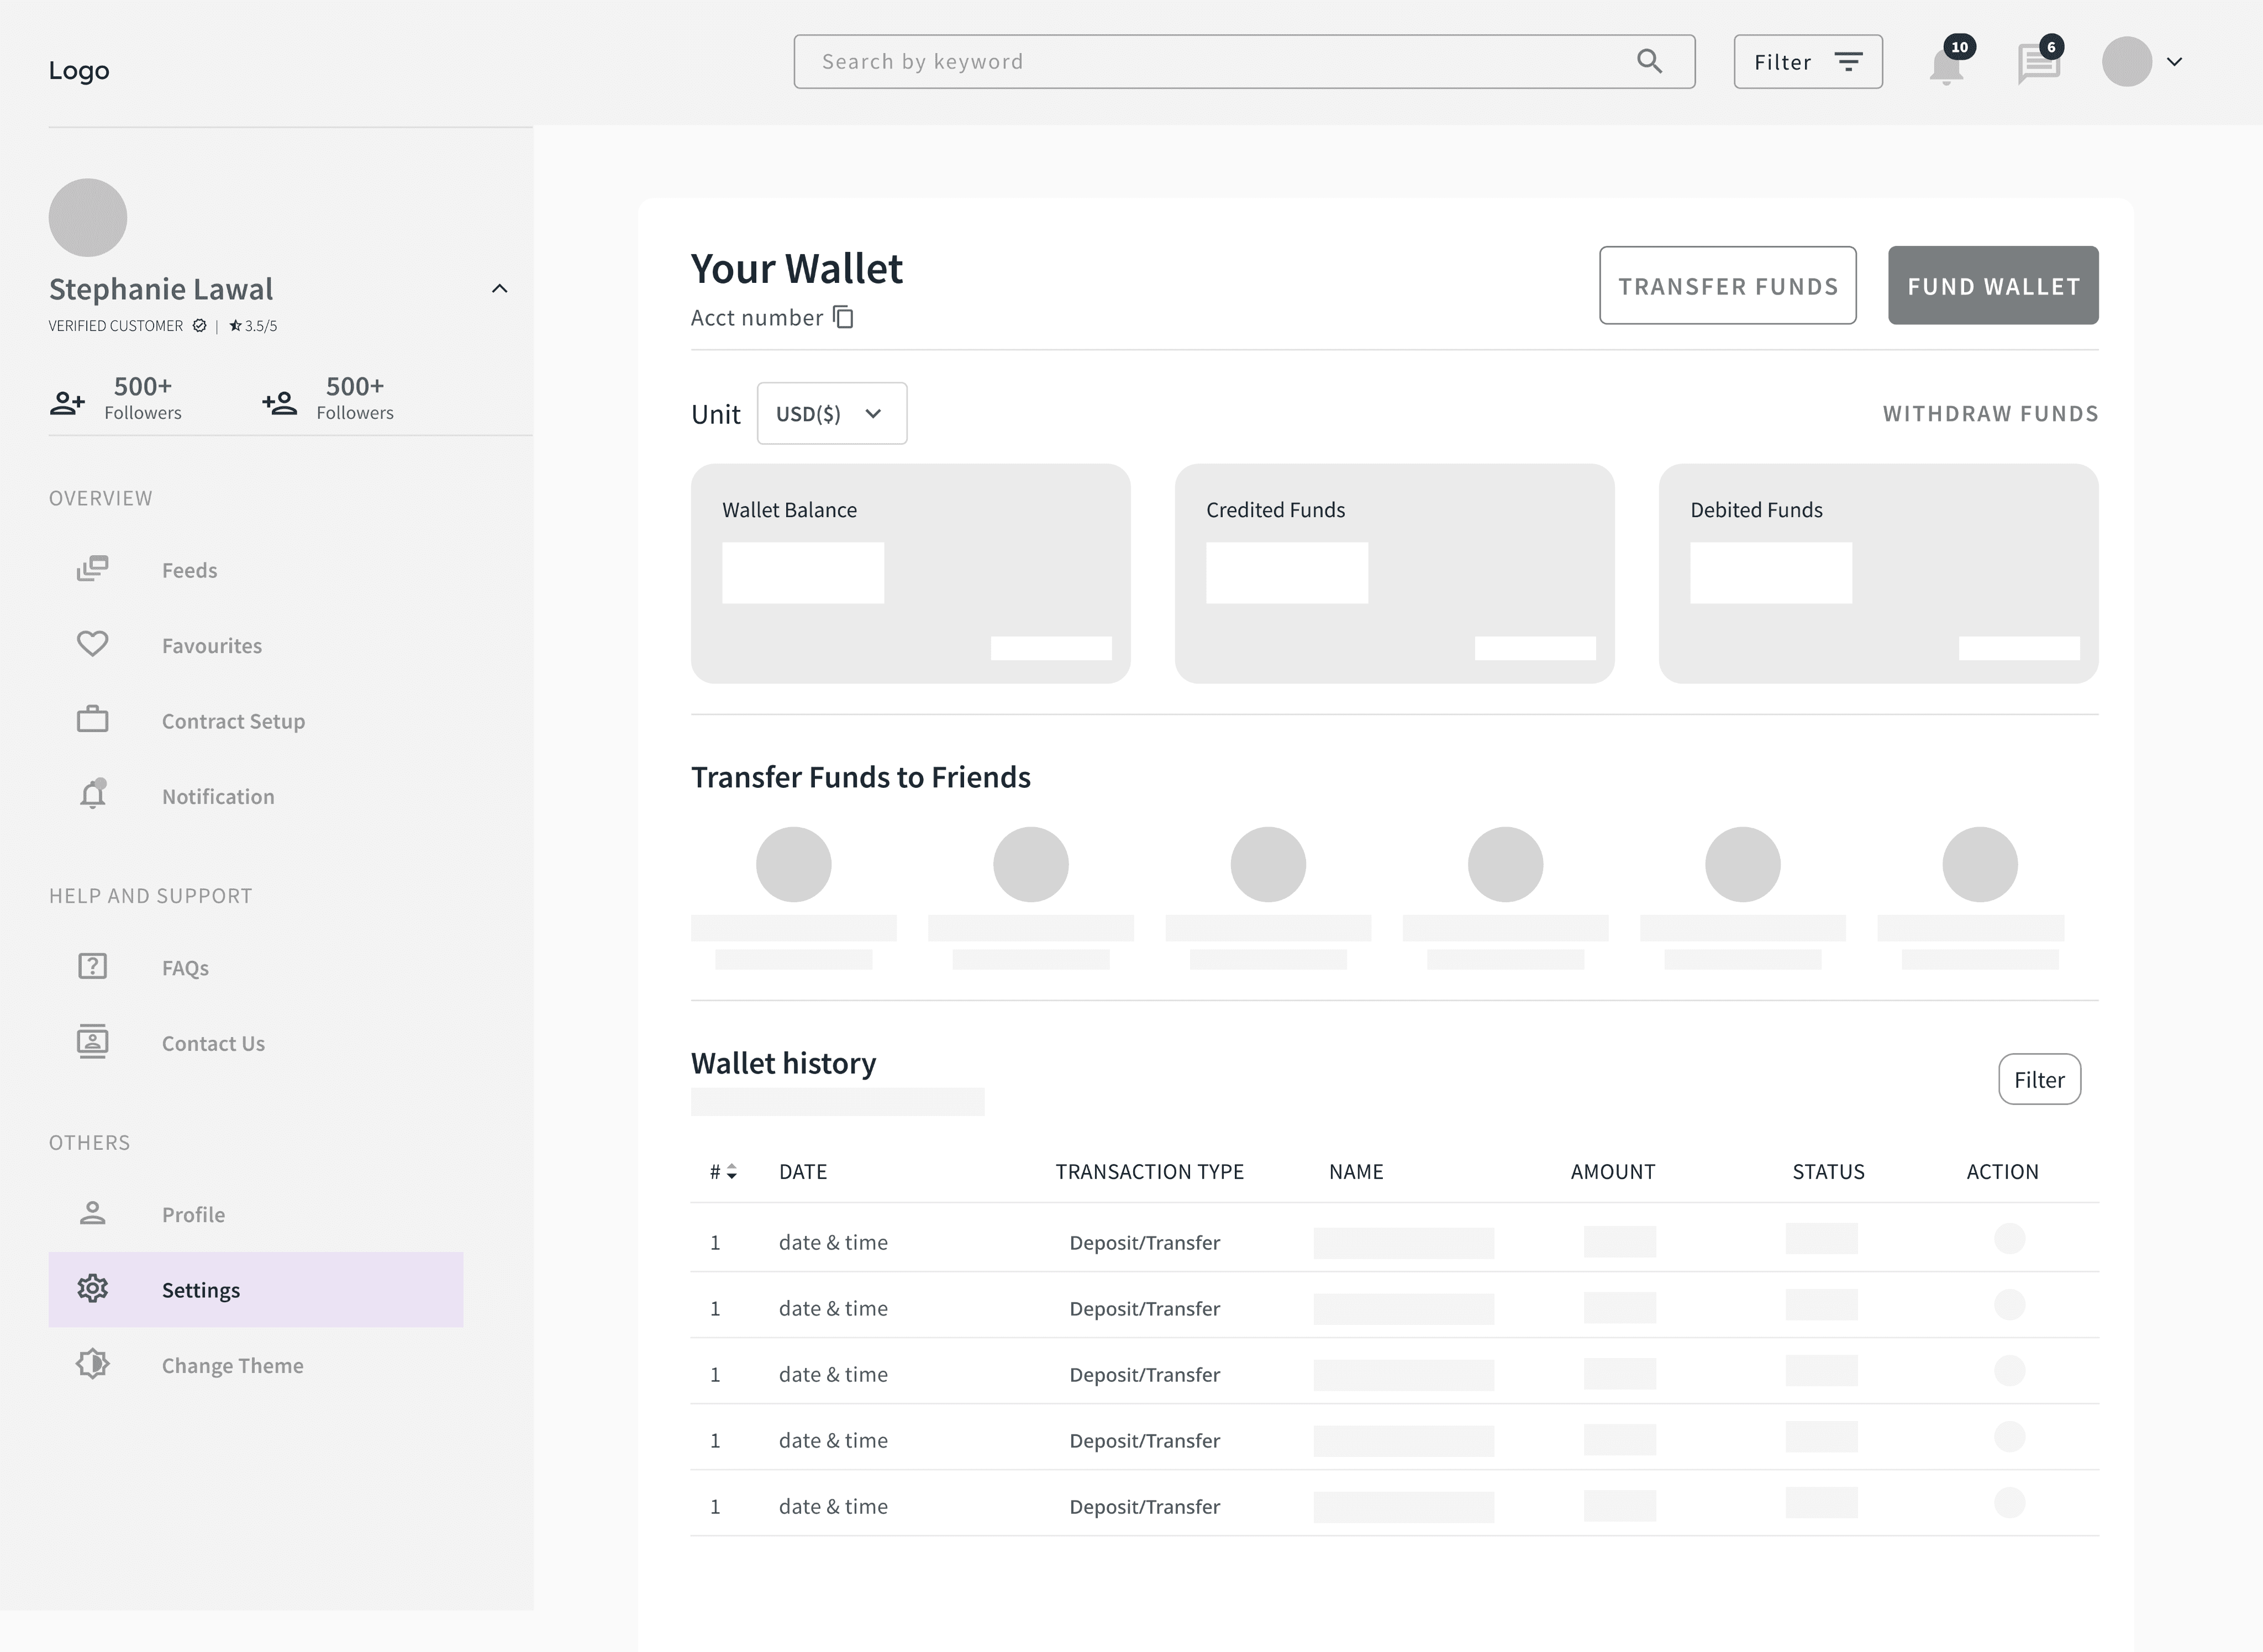Click the WITHDRAW FUNDS link
The width and height of the screenshot is (2263, 1652).
point(1990,414)
